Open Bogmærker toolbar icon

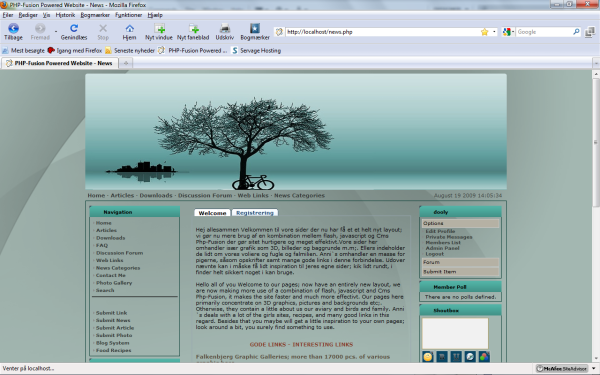coord(255,31)
